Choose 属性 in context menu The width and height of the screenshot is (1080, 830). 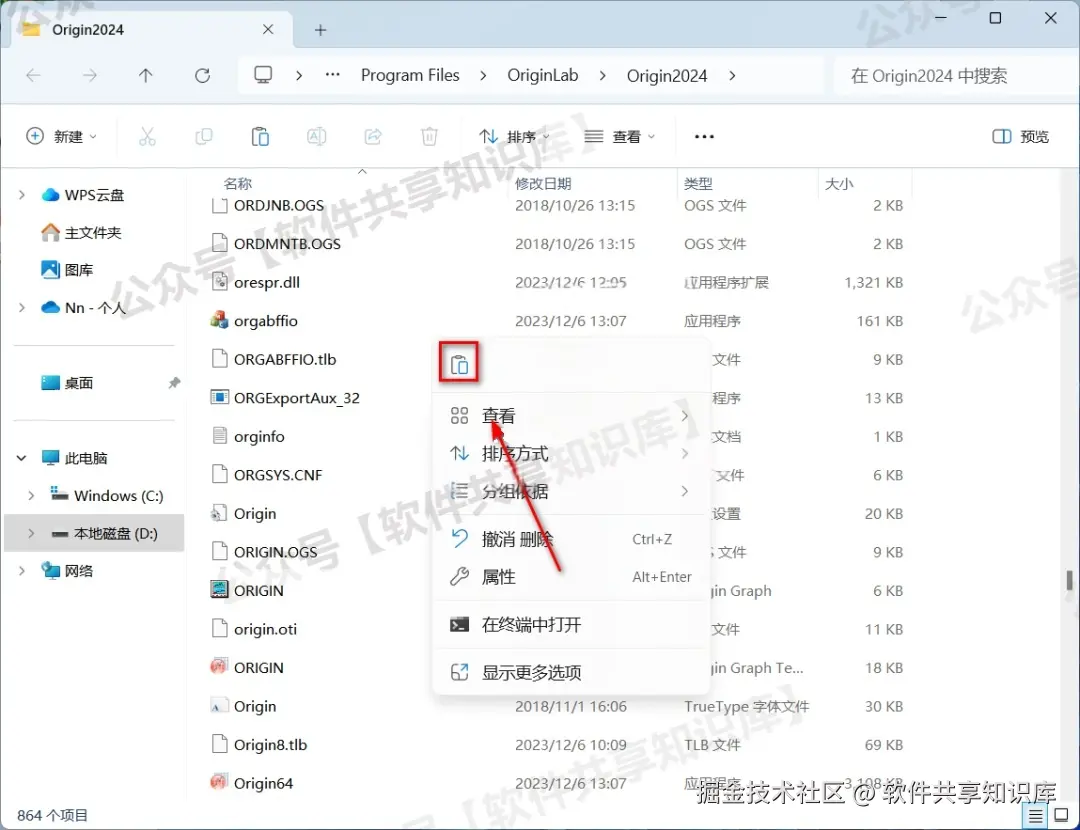570,577
